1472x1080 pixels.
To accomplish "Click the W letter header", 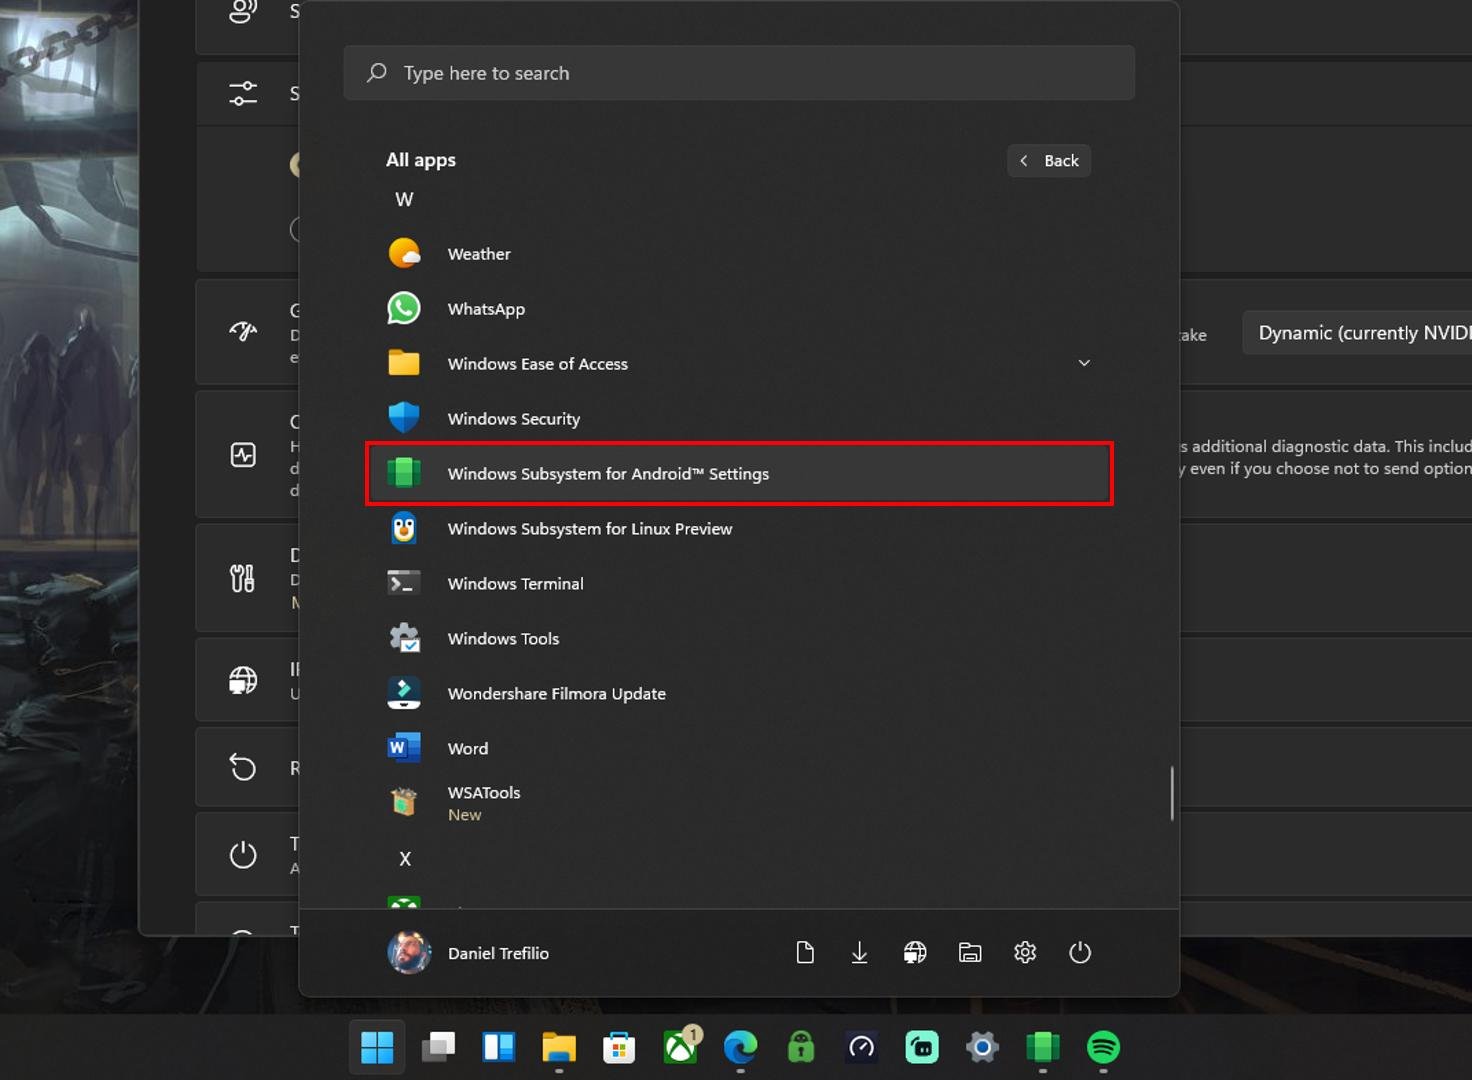I will 404,199.
